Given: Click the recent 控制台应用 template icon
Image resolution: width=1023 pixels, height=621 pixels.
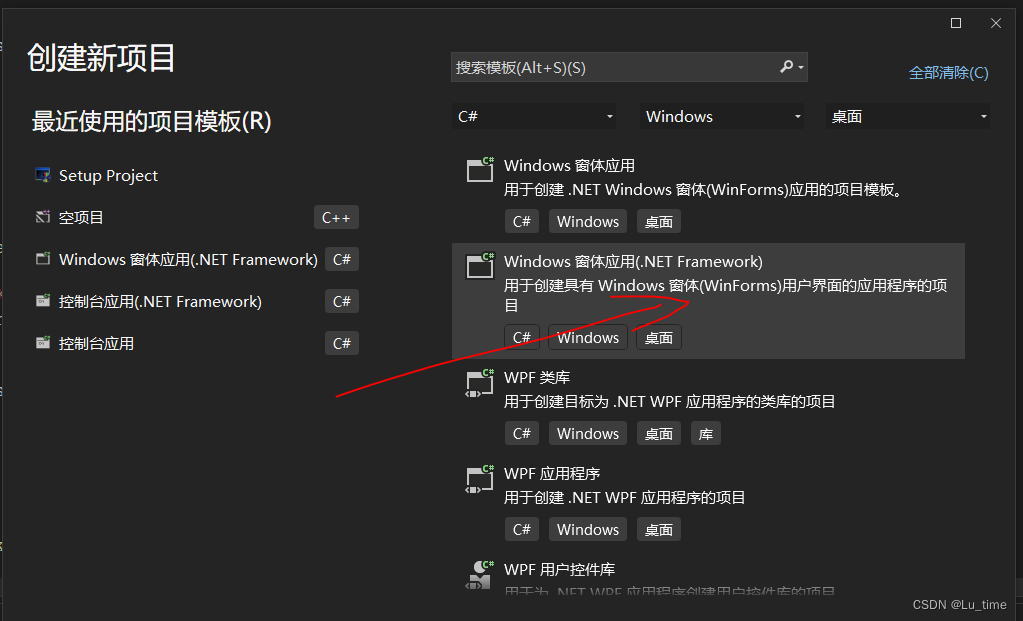Looking at the screenshot, I should click(x=43, y=342).
